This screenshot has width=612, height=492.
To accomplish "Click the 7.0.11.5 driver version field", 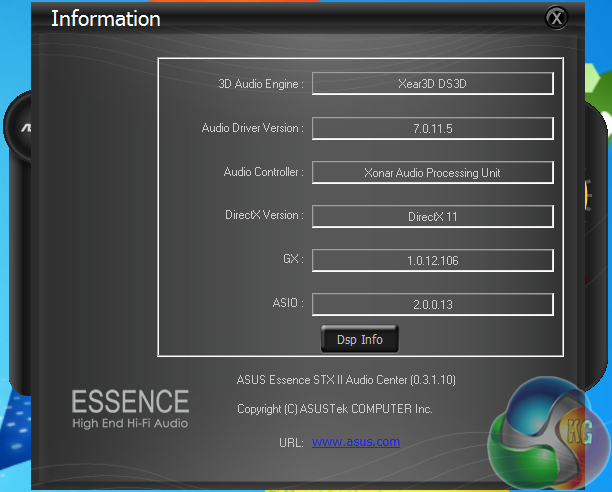I will (x=432, y=128).
